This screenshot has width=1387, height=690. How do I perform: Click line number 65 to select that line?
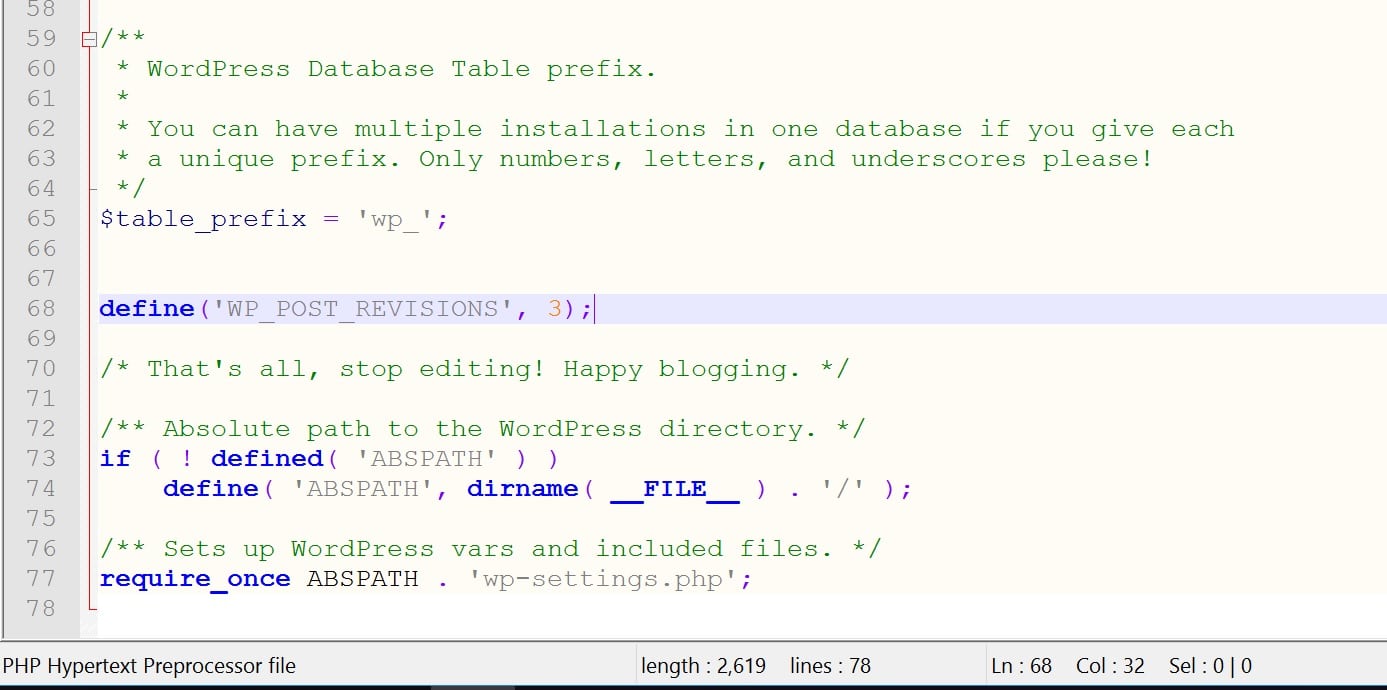[41, 218]
